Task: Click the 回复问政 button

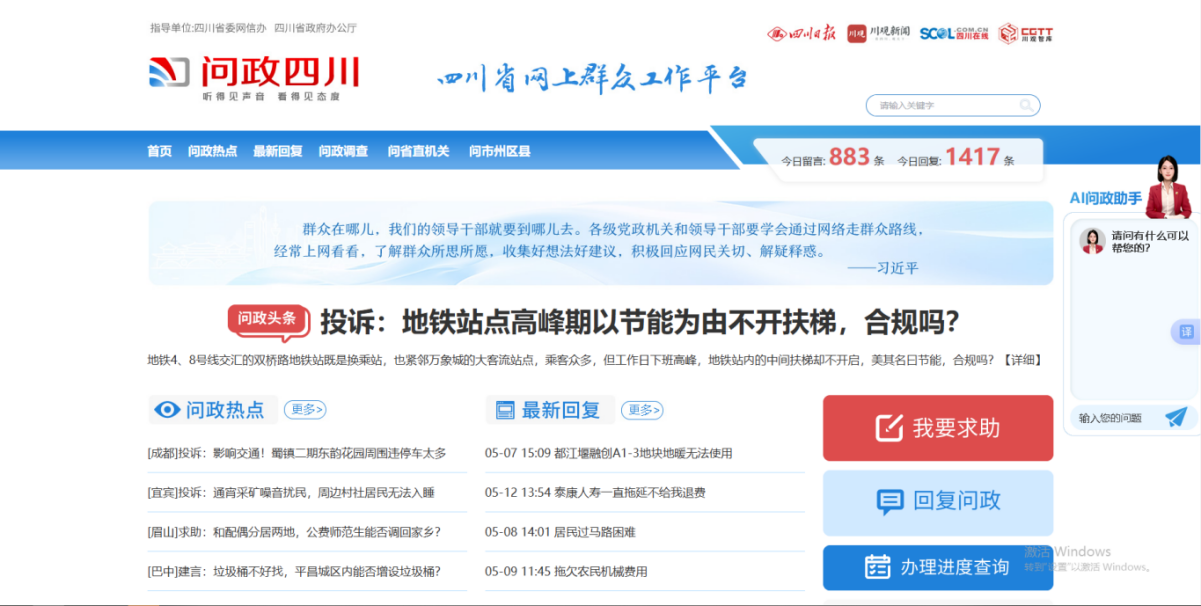Action: pyautogui.click(x=937, y=501)
